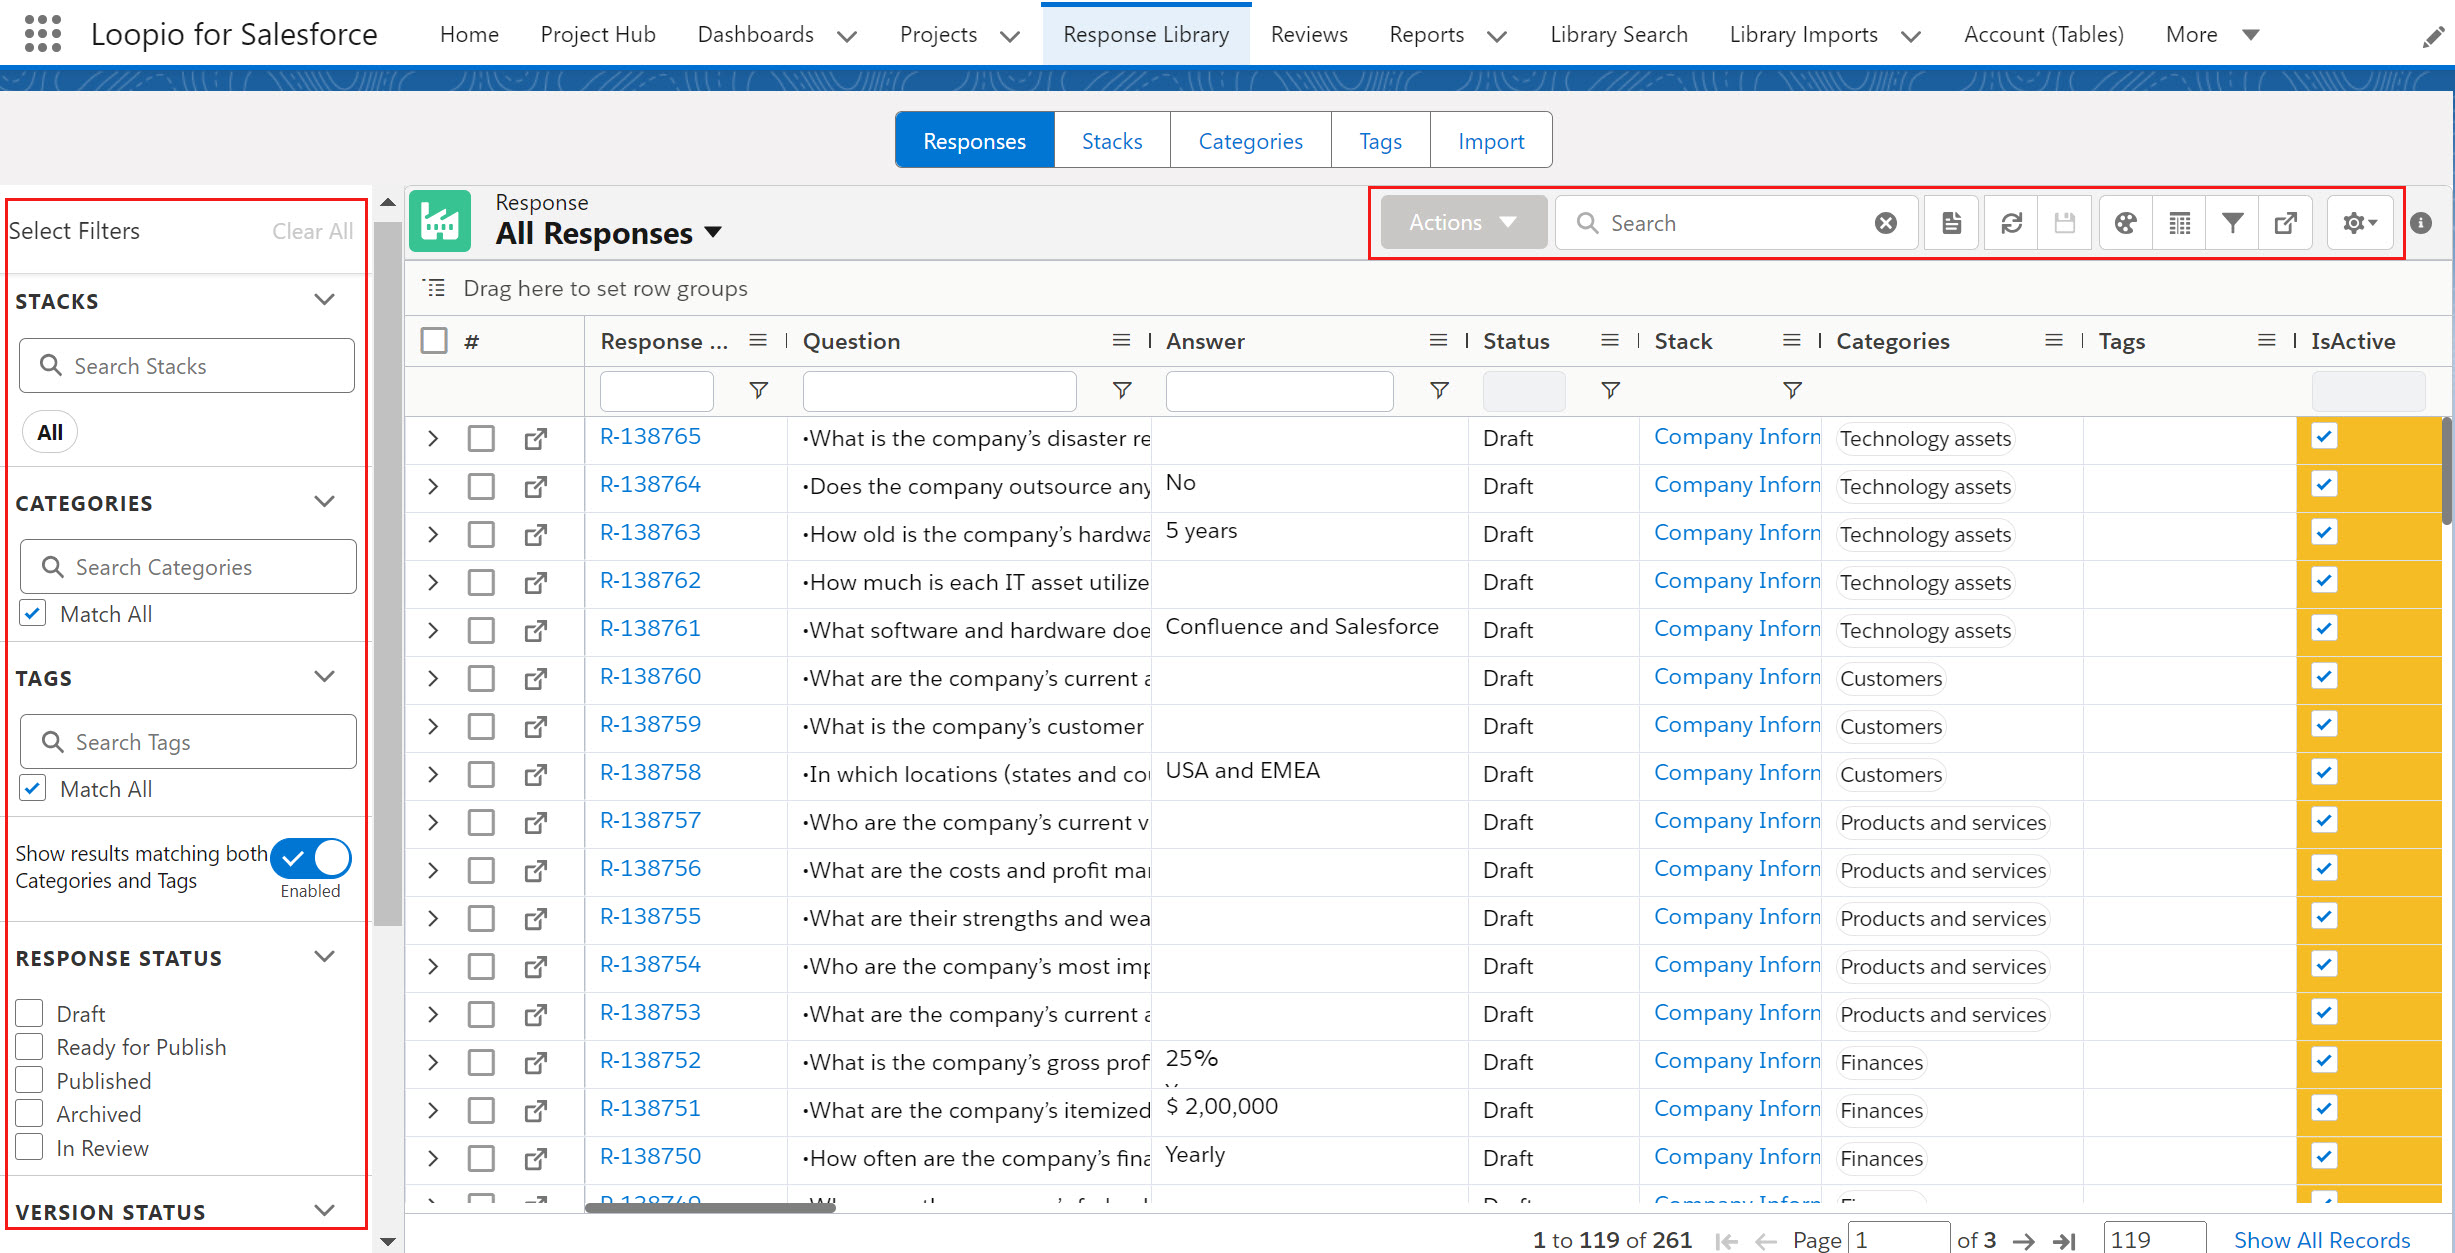Screen dimensions: 2455x1253
Task: Click the Question column filter funnel icon
Action: click(x=1122, y=390)
